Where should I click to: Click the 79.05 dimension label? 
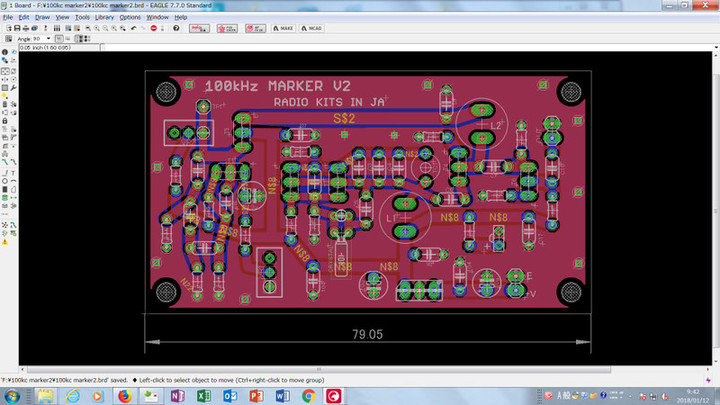[365, 334]
